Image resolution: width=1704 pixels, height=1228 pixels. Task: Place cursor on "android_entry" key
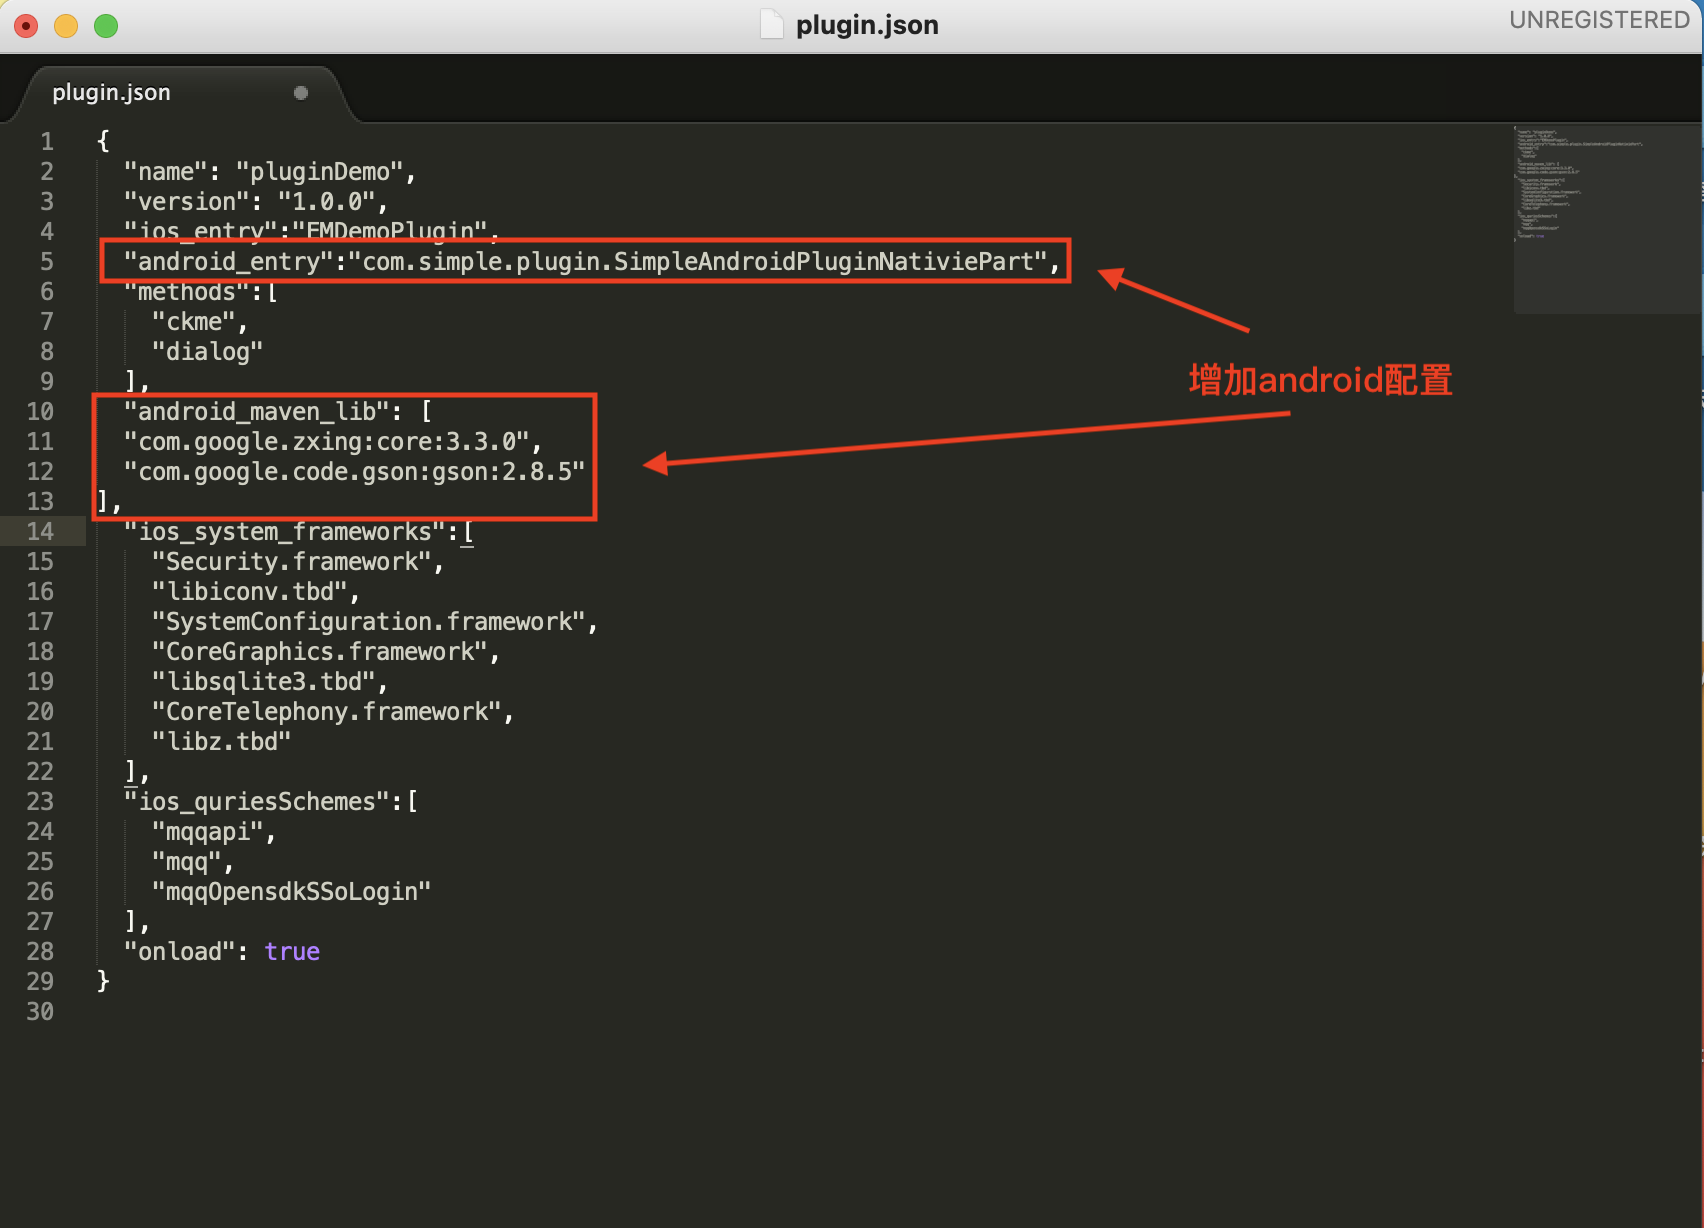click(x=228, y=262)
